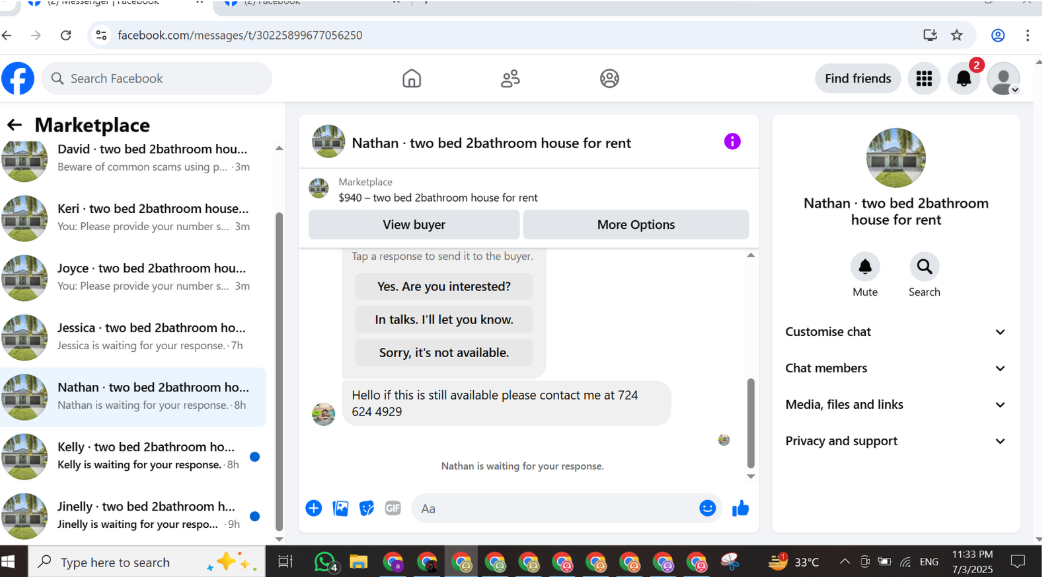The image size is (1042, 577).
Task: Click the conversation list scrollbar
Action: point(279,371)
